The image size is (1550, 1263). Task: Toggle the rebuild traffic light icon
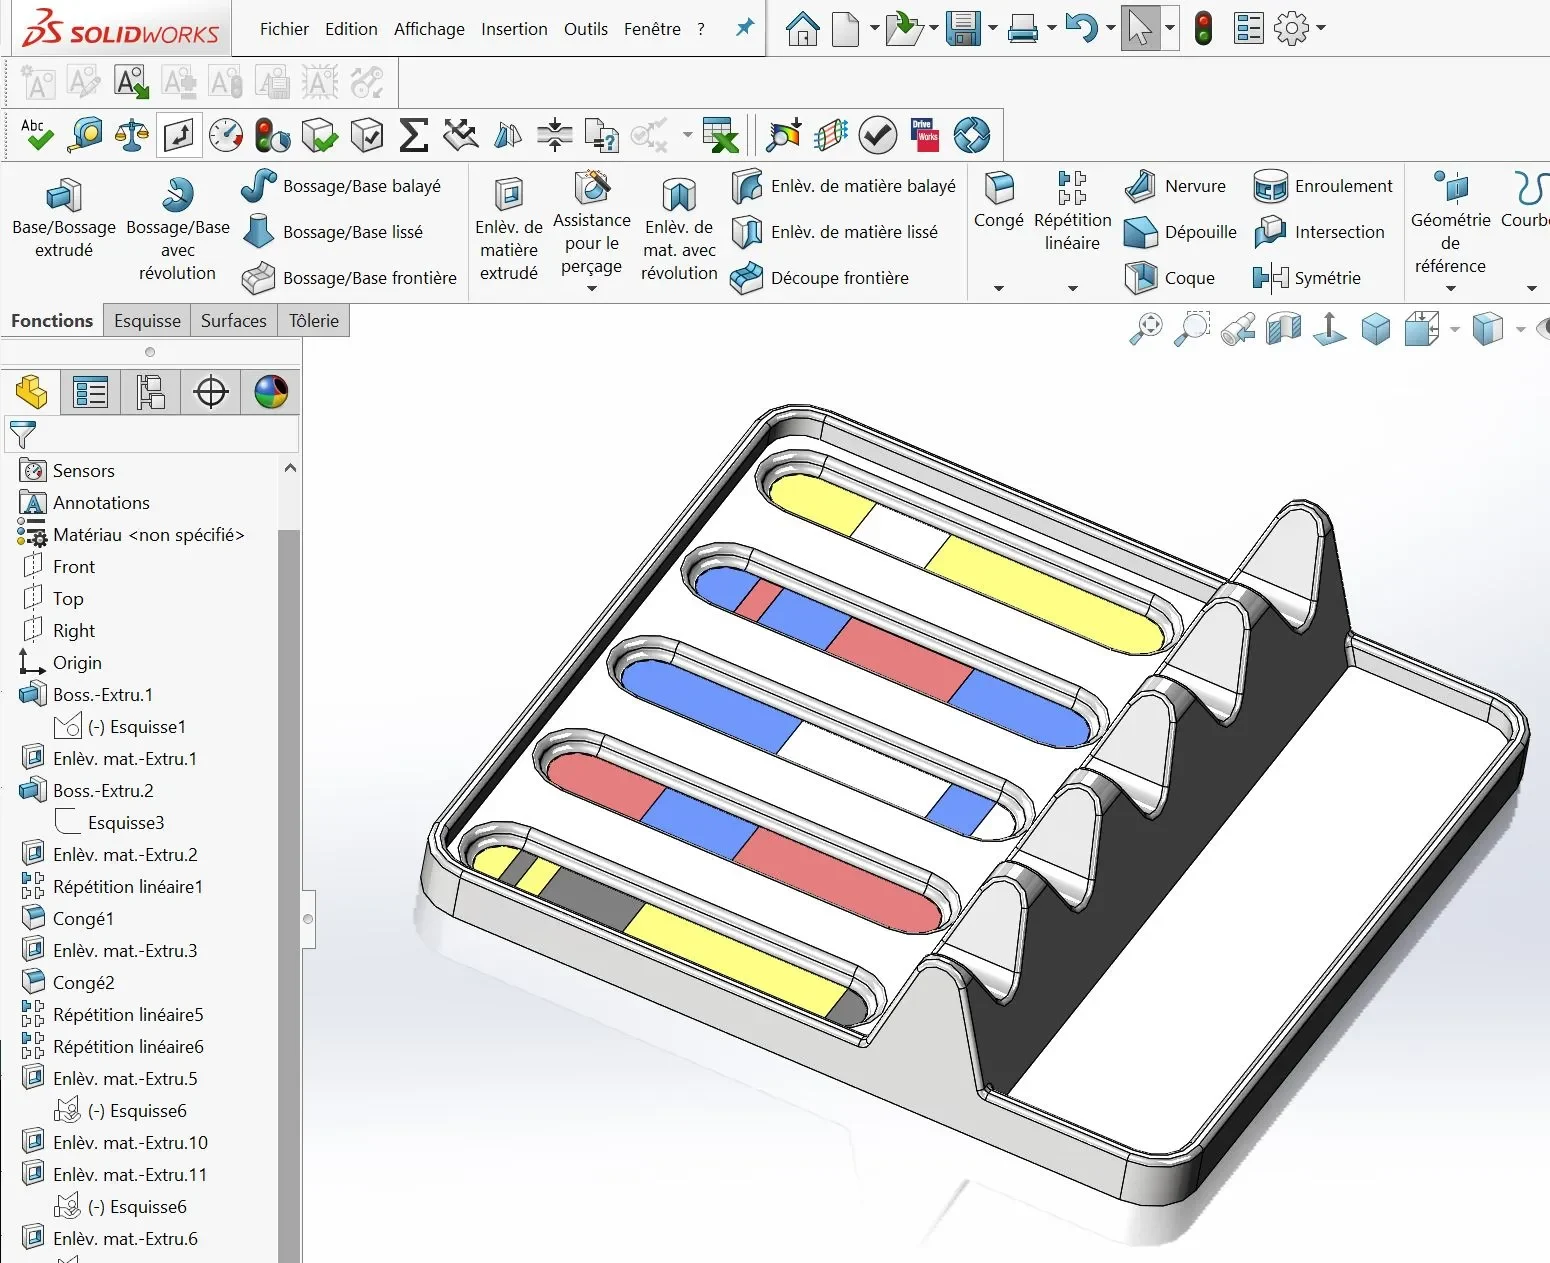pos(1204,28)
